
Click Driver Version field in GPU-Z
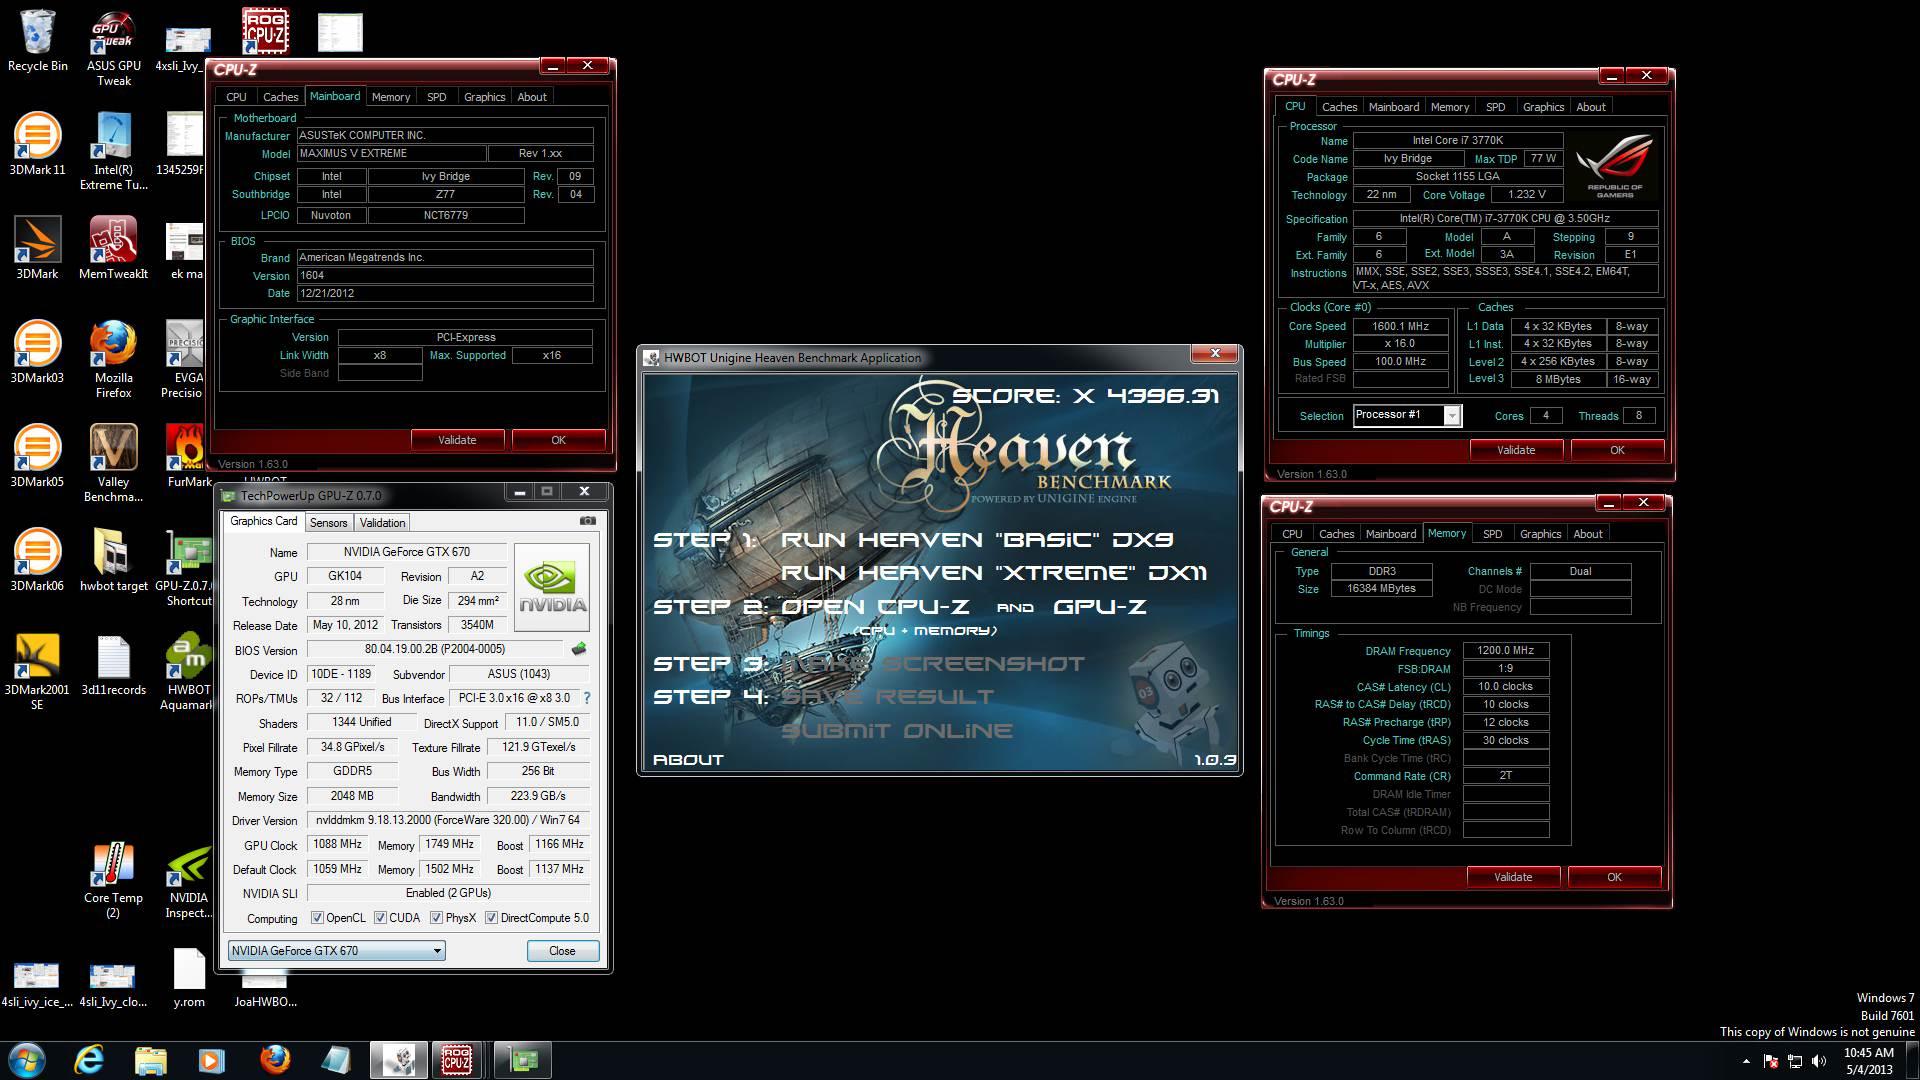point(448,820)
